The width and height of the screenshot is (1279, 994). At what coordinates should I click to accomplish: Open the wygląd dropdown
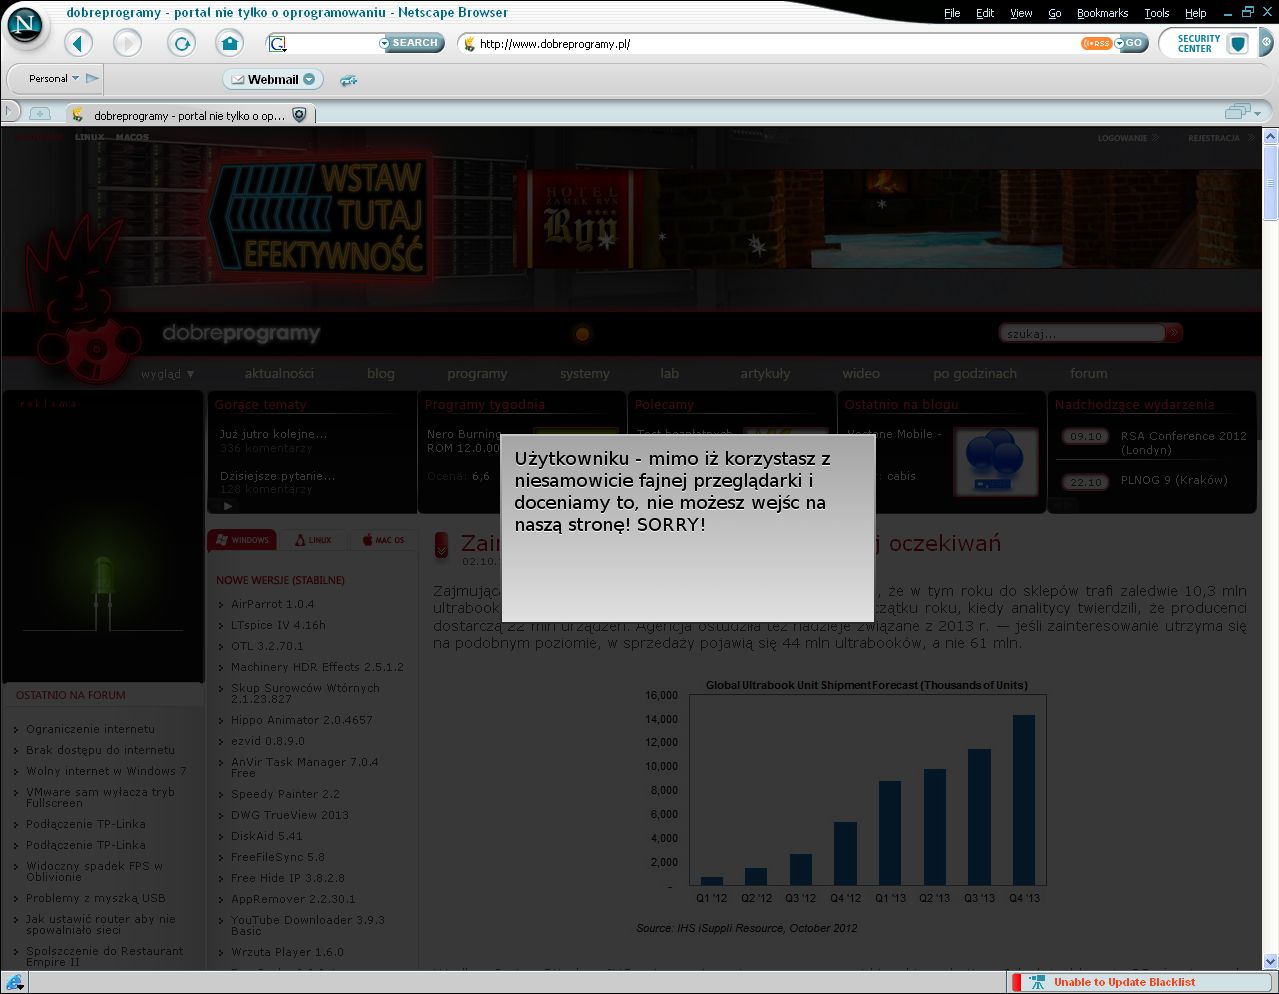168,374
